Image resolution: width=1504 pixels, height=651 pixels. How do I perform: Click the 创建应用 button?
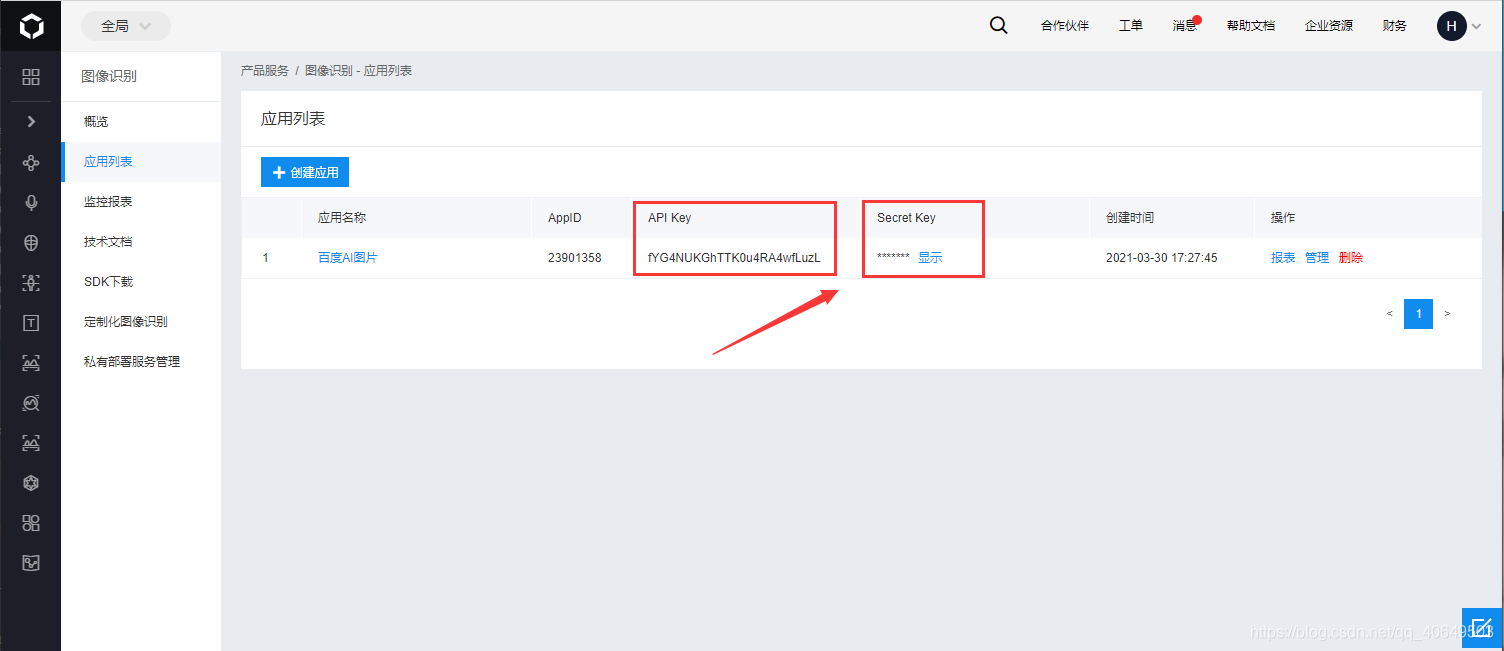point(305,172)
